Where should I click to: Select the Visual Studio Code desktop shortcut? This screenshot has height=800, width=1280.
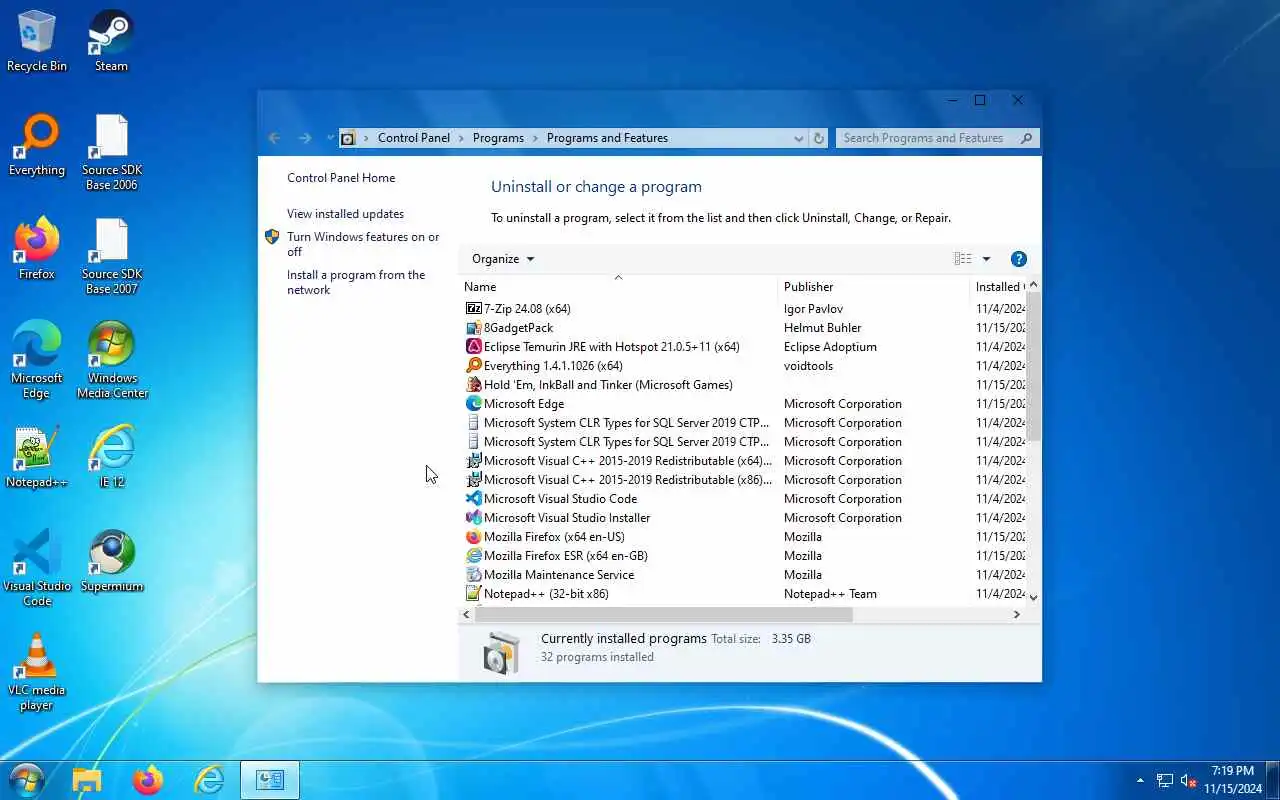coord(37,569)
